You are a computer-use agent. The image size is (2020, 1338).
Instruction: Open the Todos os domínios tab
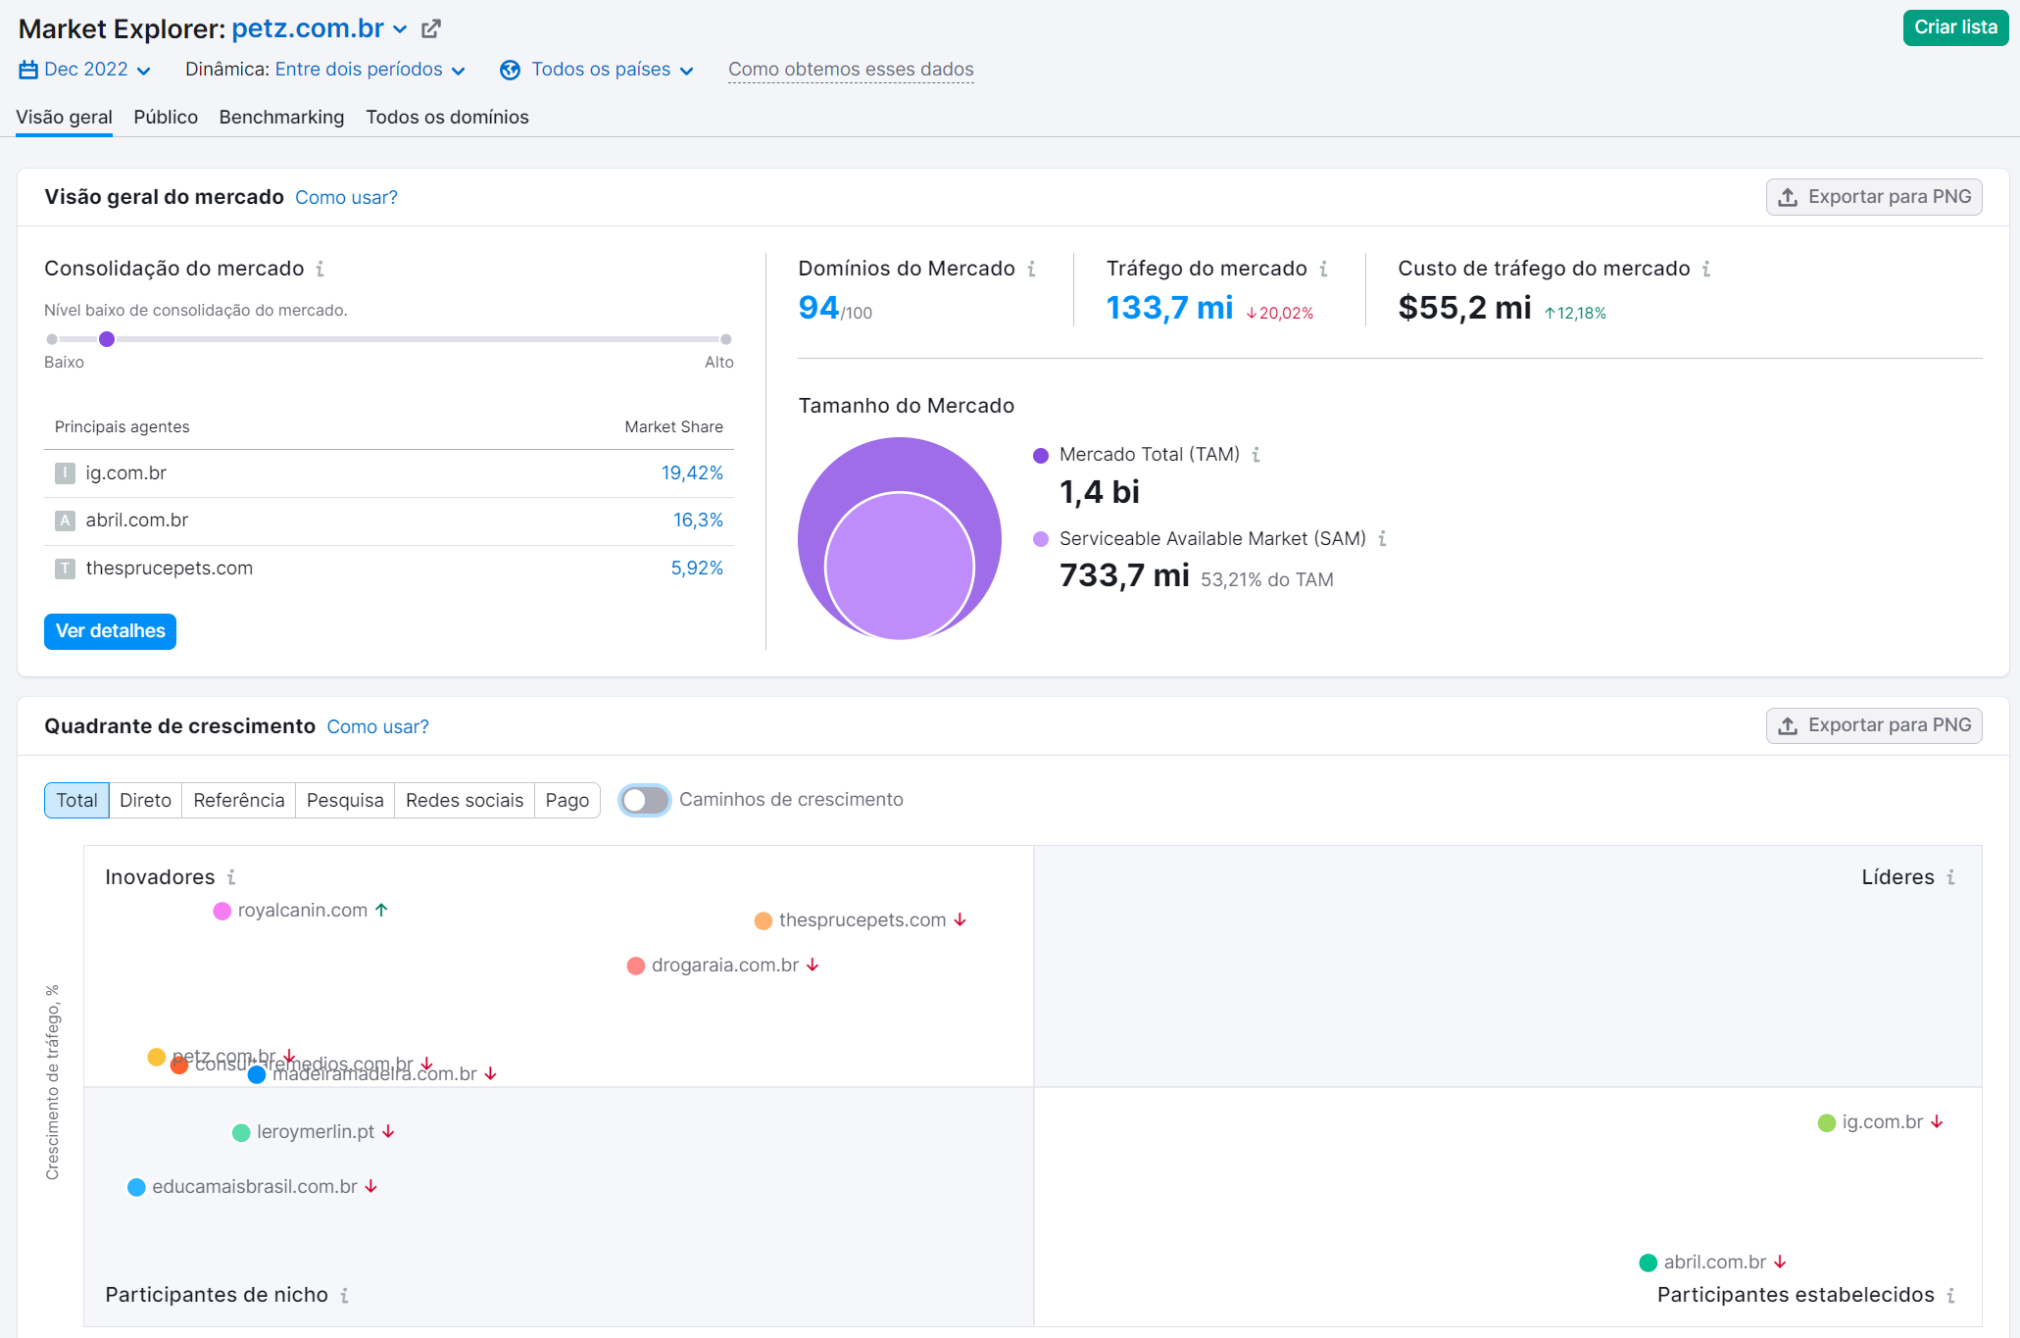(x=447, y=117)
